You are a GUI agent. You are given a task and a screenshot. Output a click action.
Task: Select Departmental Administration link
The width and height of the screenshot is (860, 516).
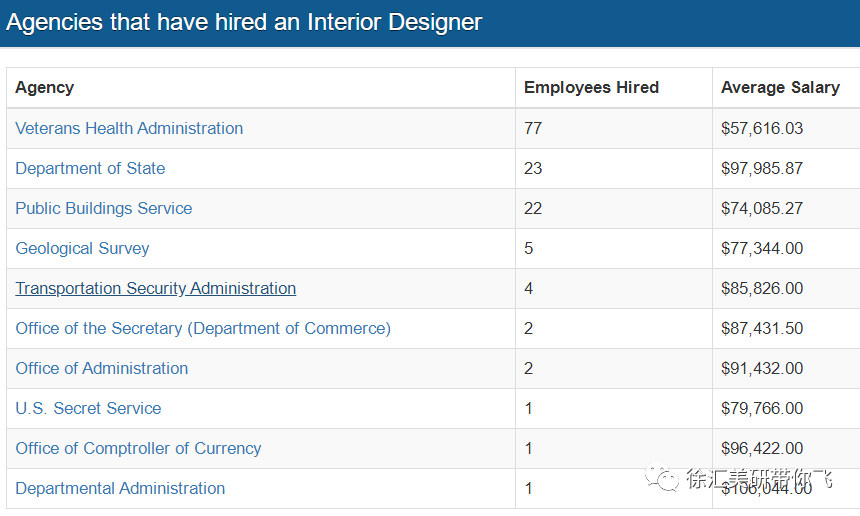pyautogui.click(x=120, y=489)
